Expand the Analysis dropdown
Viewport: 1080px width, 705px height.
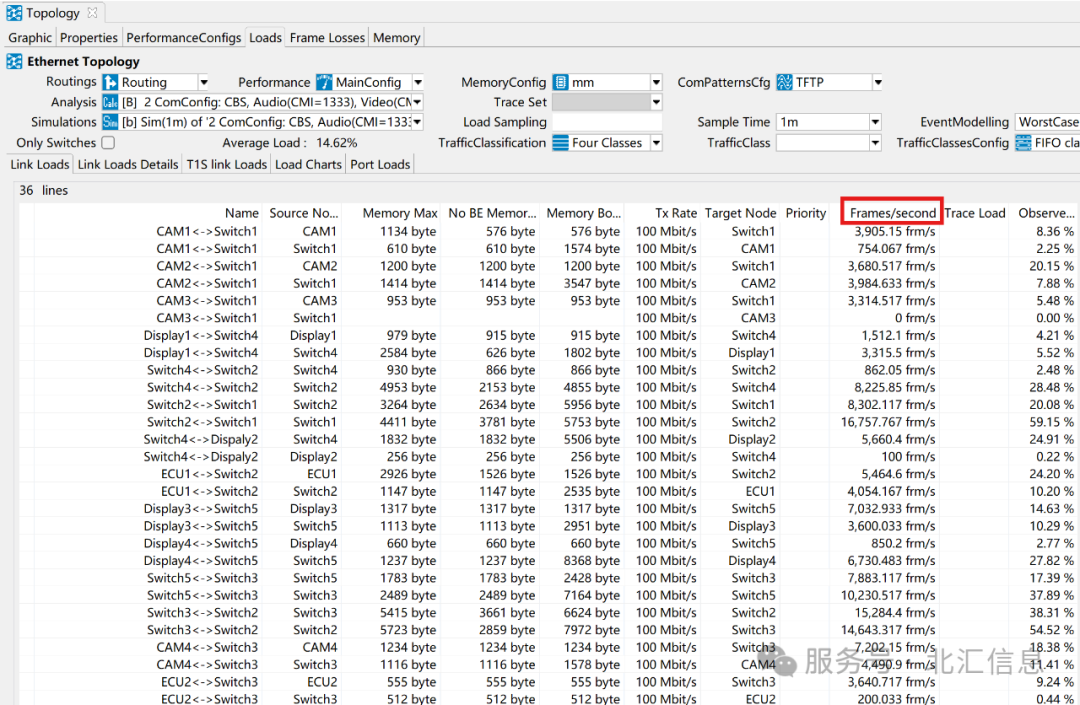[417, 102]
